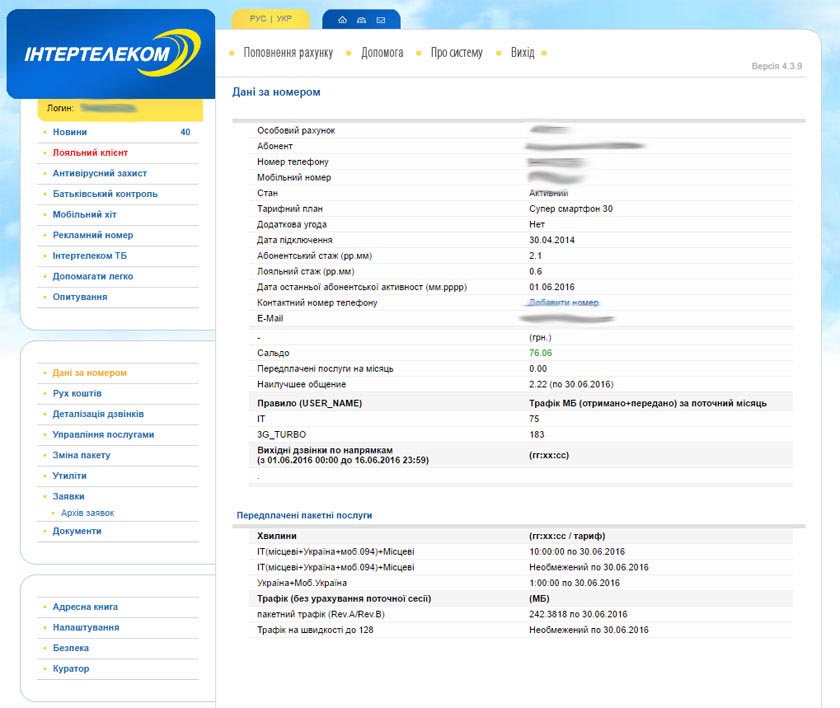Select Дані за номером in sidebar
Image resolution: width=840 pixels, height=708 pixels.
pos(89,373)
